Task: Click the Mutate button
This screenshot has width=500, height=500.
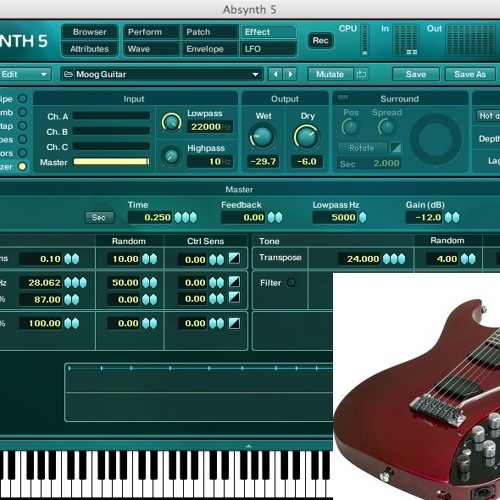Action: pos(330,74)
